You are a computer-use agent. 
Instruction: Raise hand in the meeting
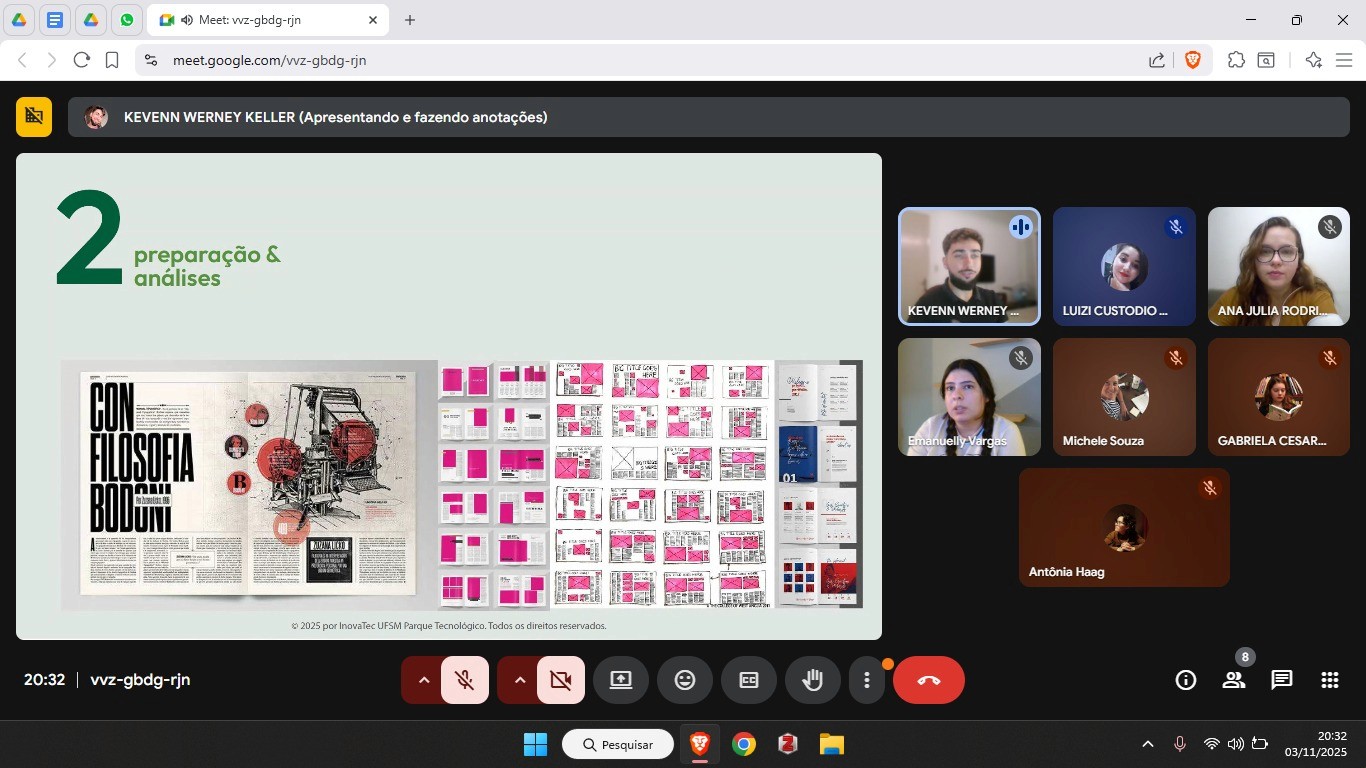[x=813, y=680]
